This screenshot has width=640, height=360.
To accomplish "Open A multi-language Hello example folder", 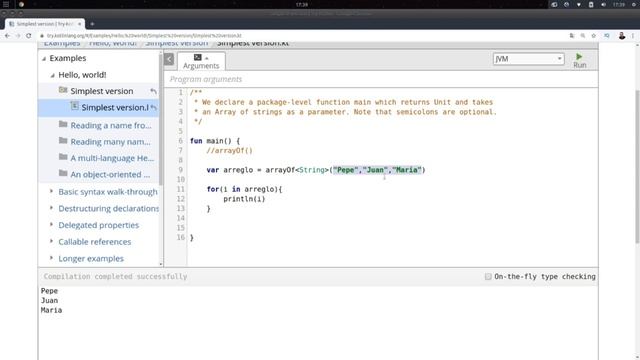I will tap(112, 158).
